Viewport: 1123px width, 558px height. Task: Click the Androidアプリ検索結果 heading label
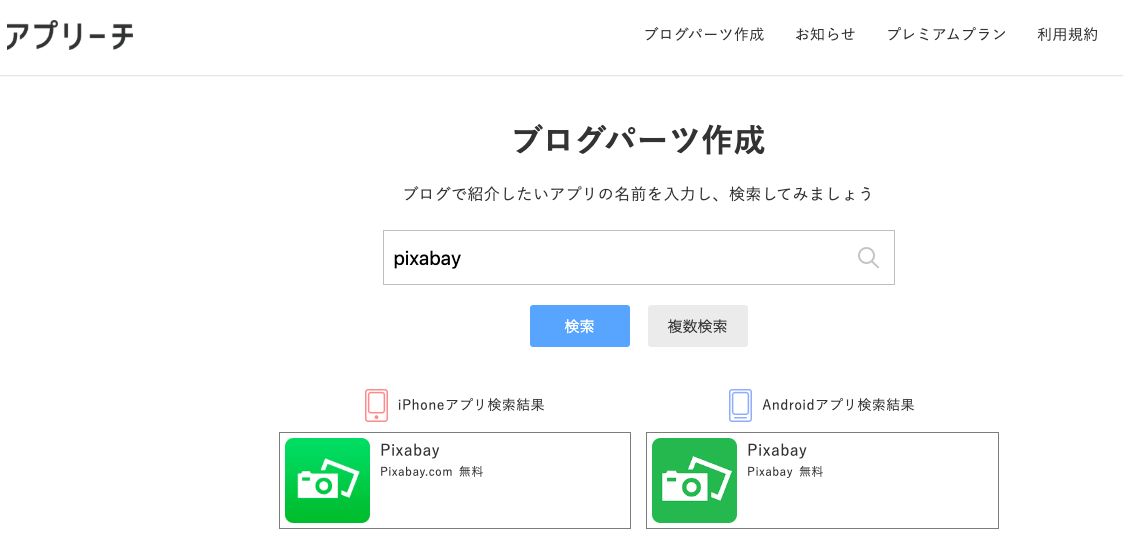(x=838, y=405)
